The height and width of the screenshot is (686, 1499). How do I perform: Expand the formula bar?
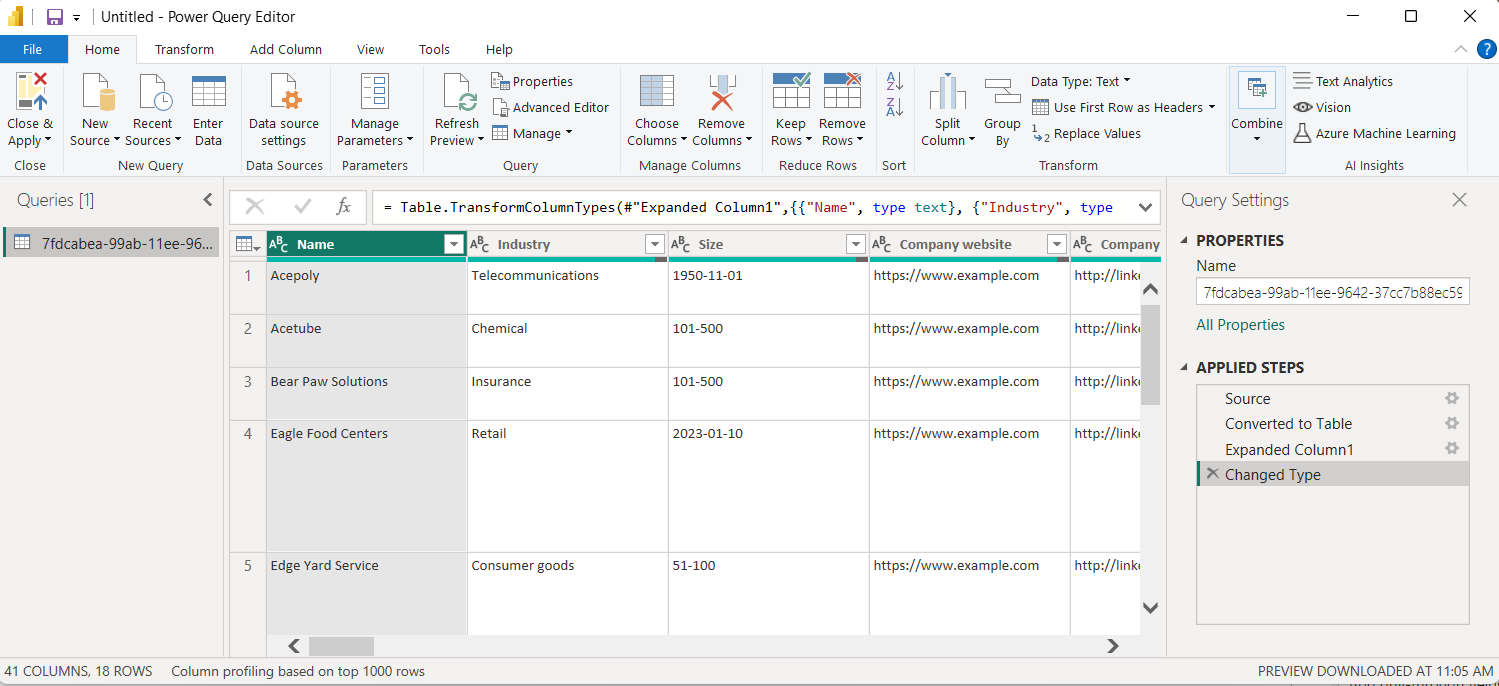tap(1146, 207)
